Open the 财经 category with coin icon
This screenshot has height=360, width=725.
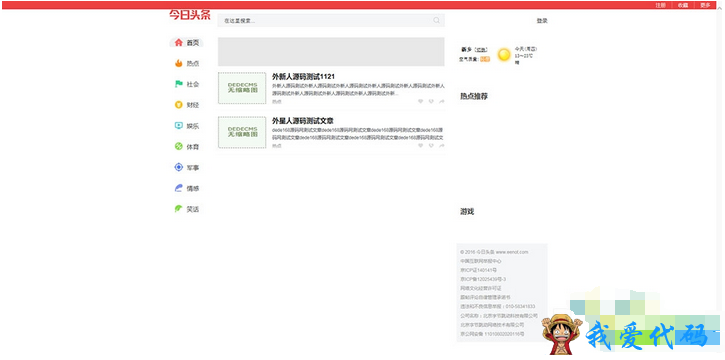[186, 105]
